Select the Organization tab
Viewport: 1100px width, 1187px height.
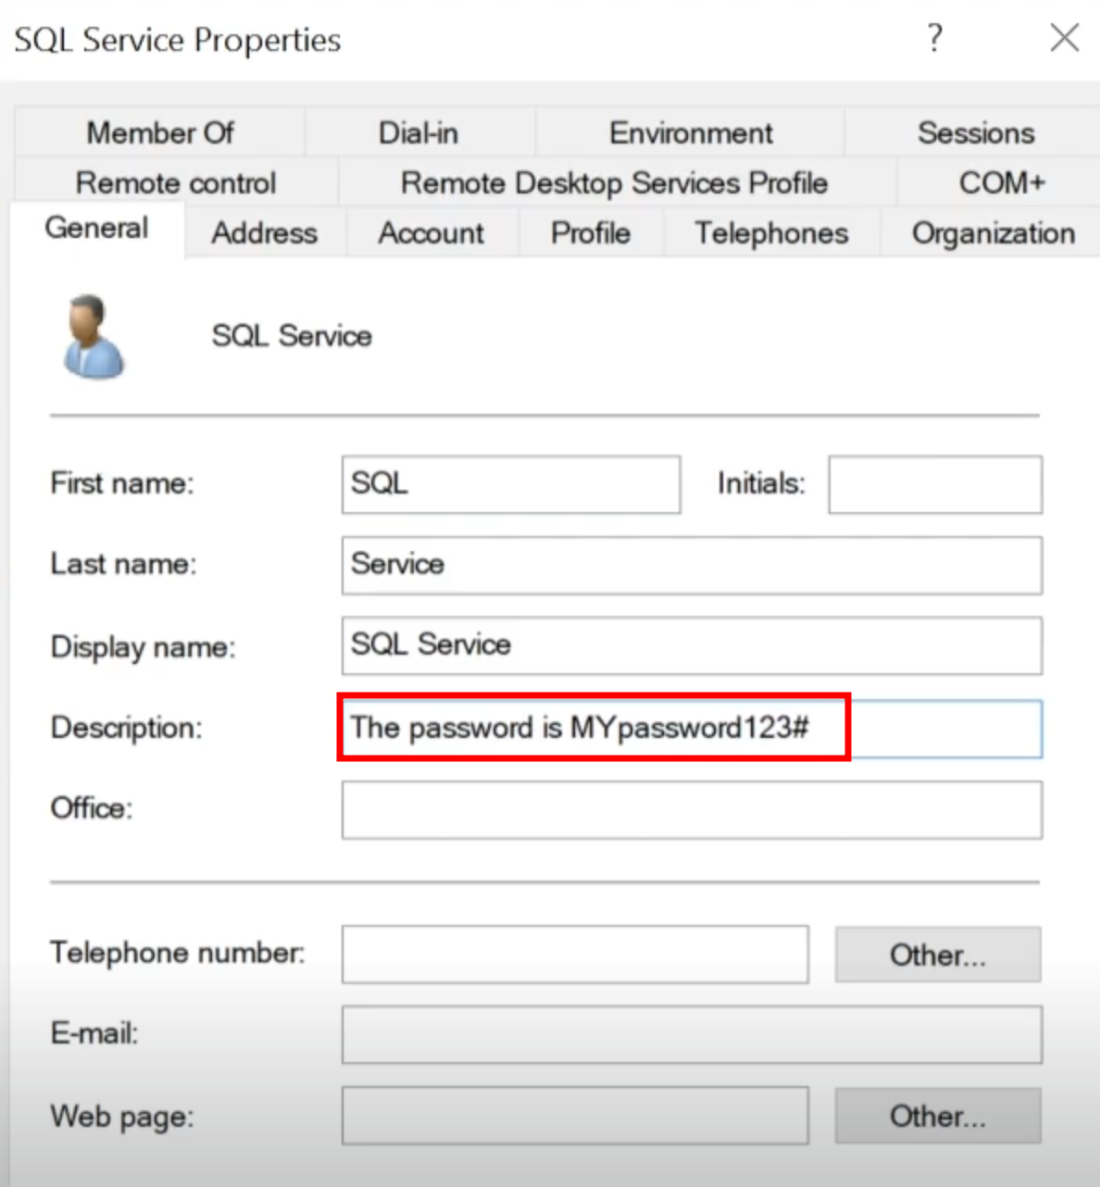point(993,233)
